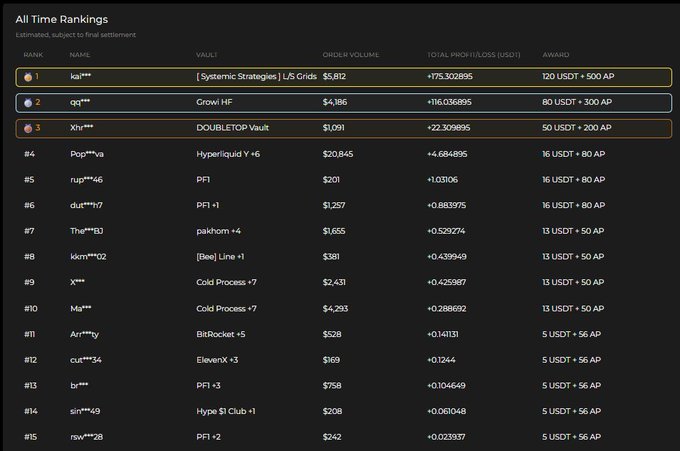Select the TOTAL PROFIT/LOSS (USDT) header
This screenshot has width=680, height=451.
[474, 55]
